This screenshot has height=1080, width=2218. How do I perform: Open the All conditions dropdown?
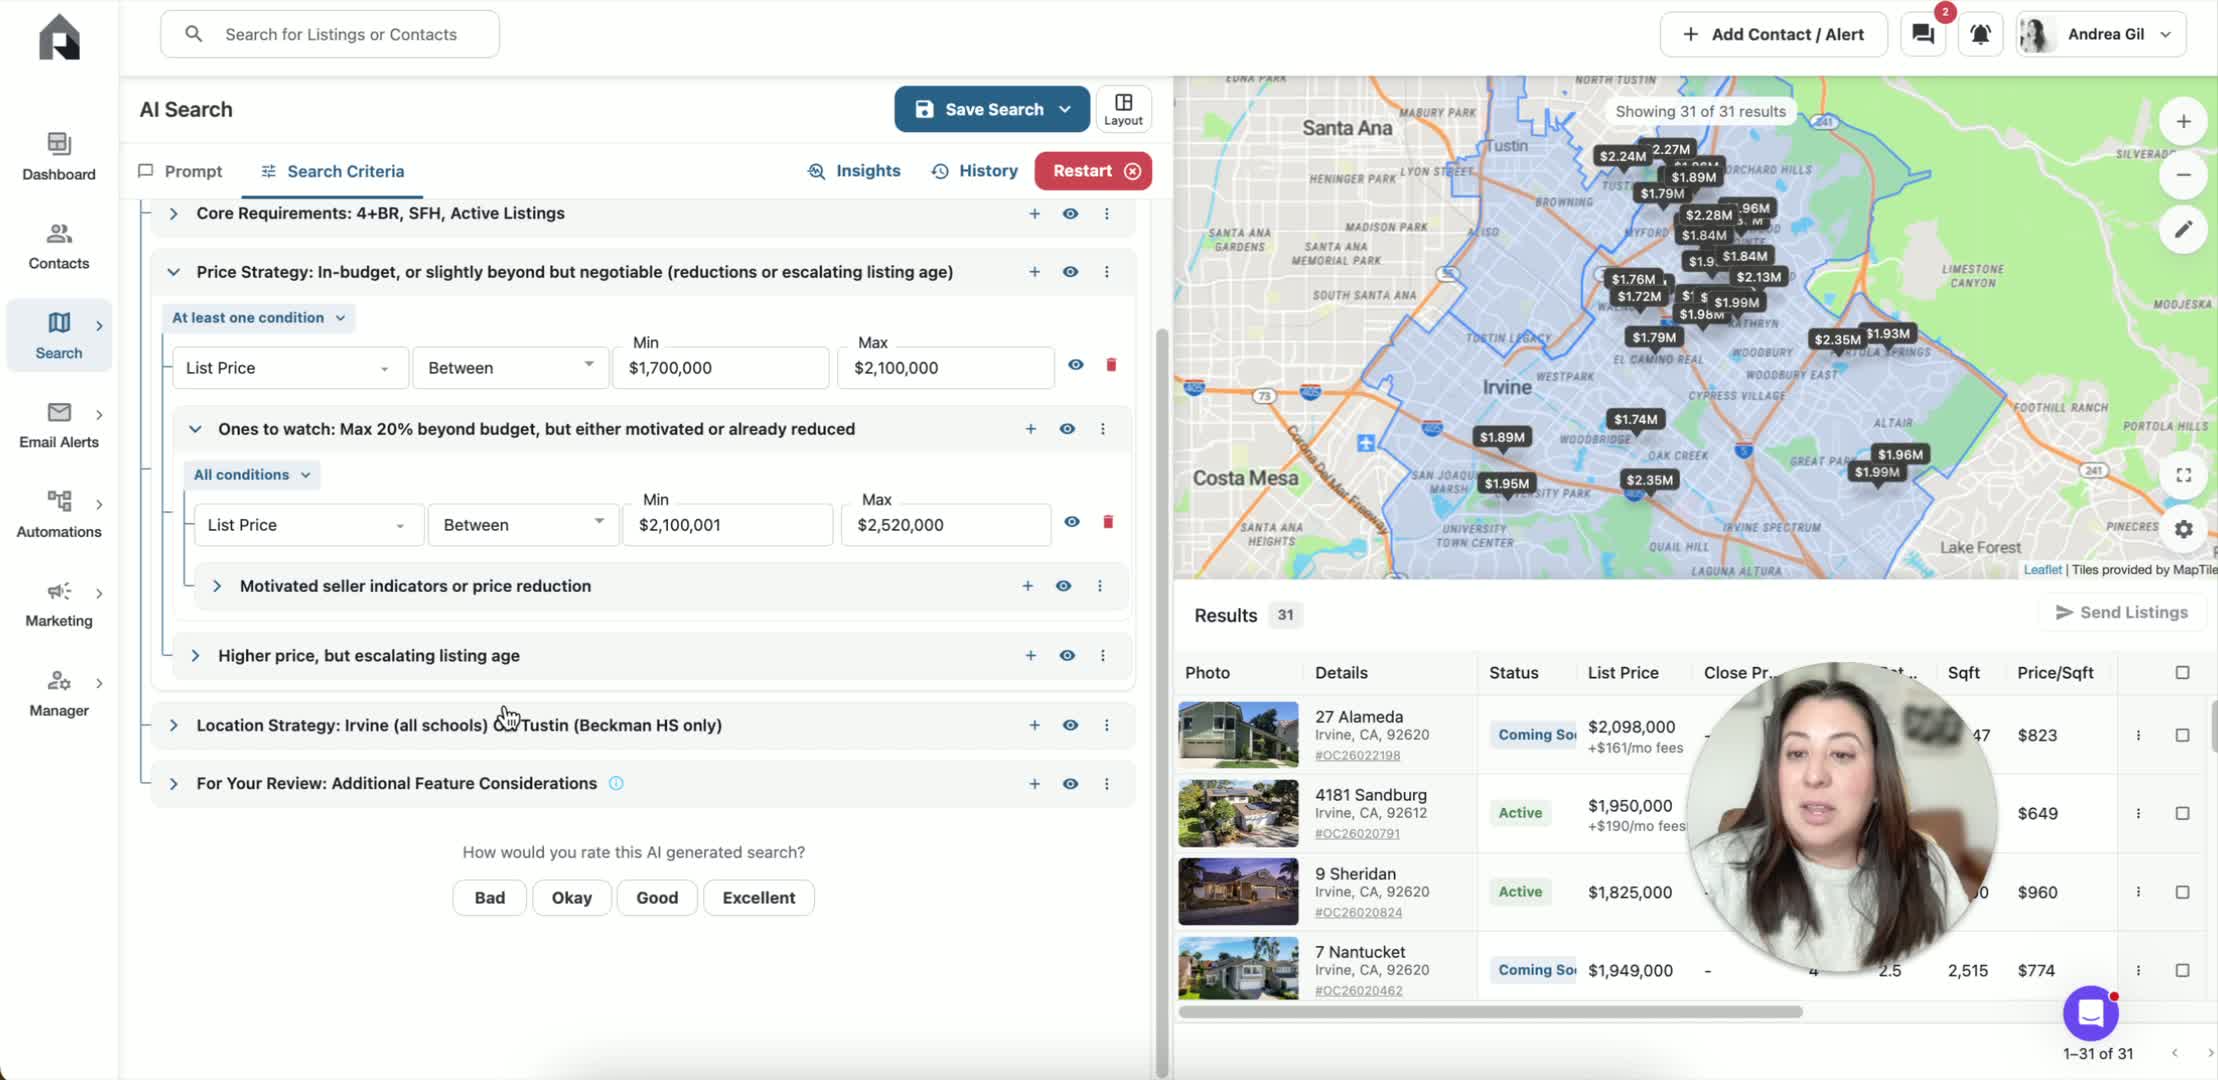coord(252,475)
